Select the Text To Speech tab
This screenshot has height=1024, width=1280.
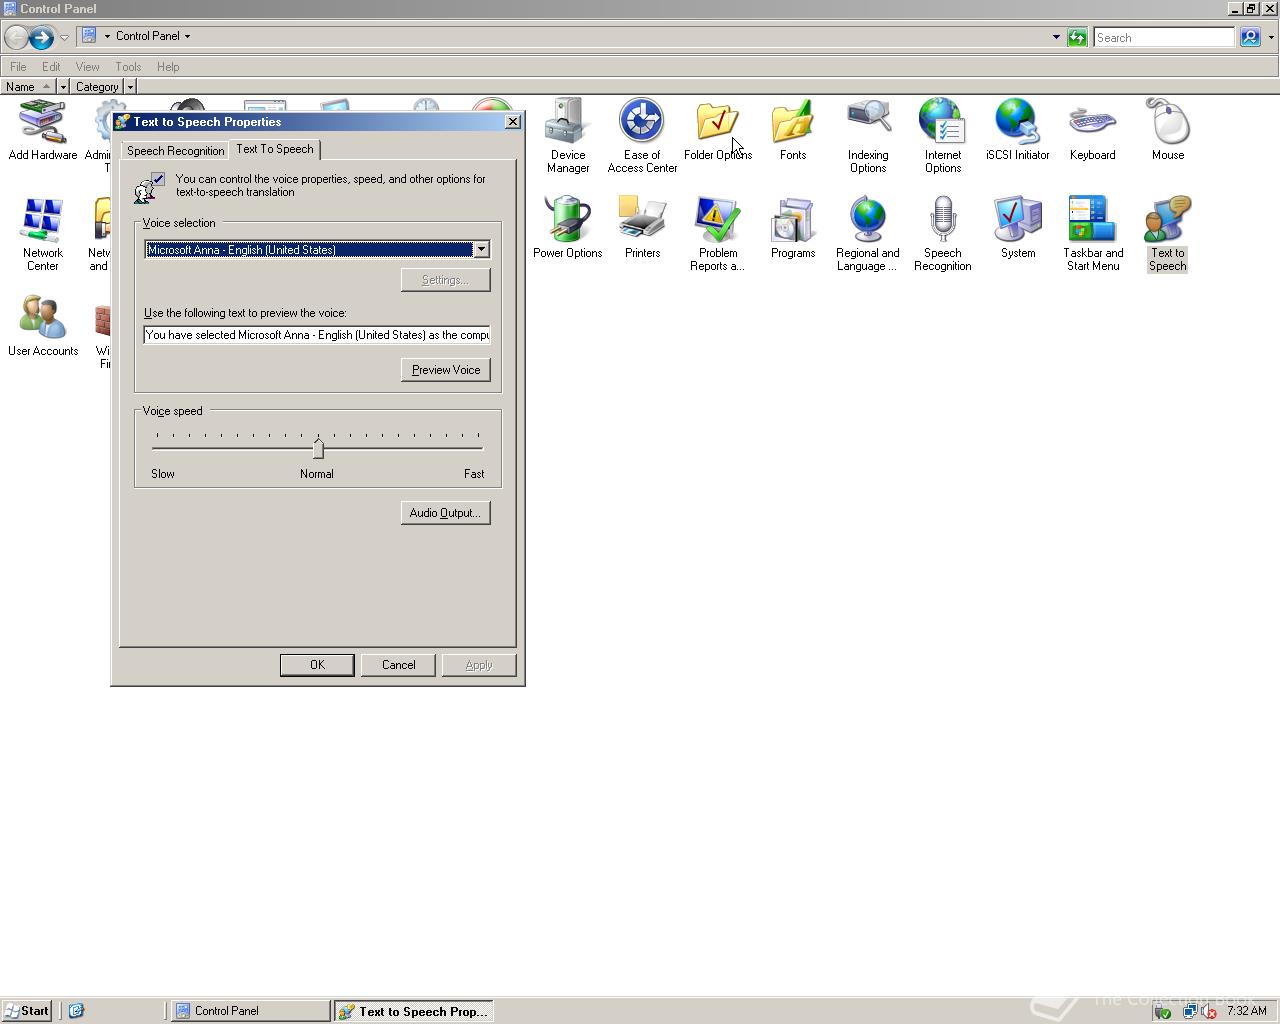point(275,149)
